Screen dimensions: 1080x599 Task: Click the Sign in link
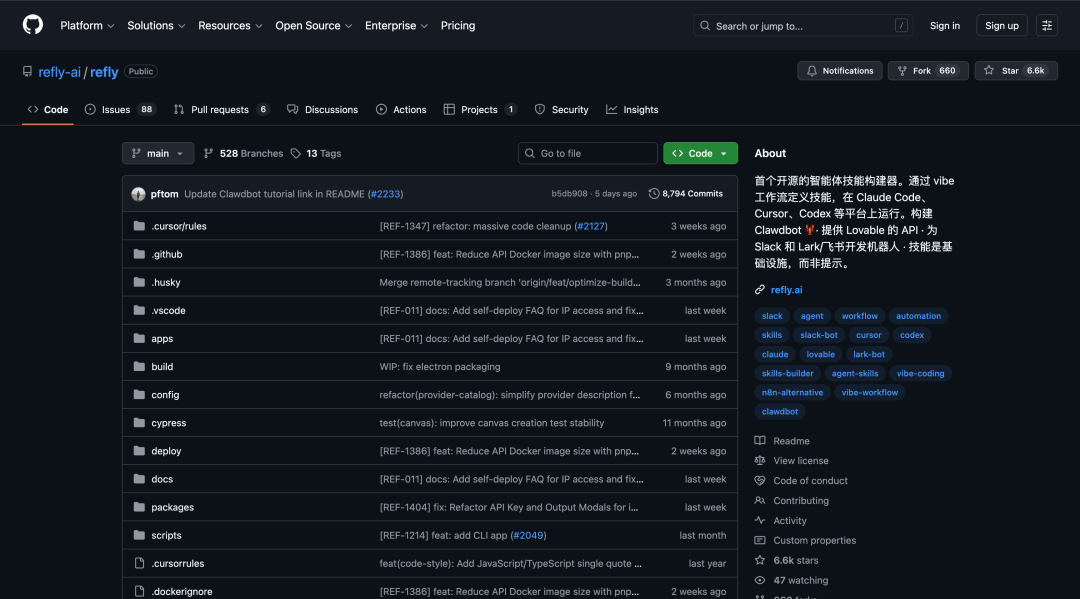(x=944, y=25)
